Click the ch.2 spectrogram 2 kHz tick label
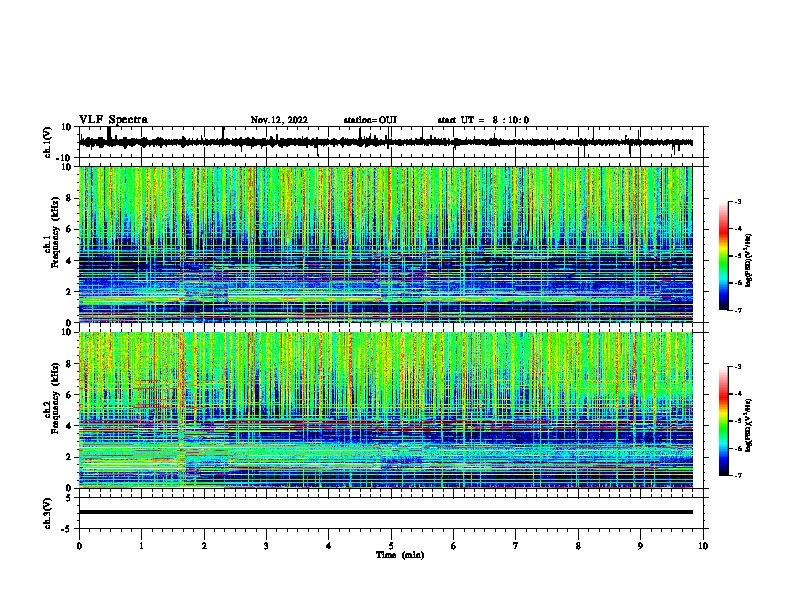This screenshot has height=612, width=792. pos(69,457)
